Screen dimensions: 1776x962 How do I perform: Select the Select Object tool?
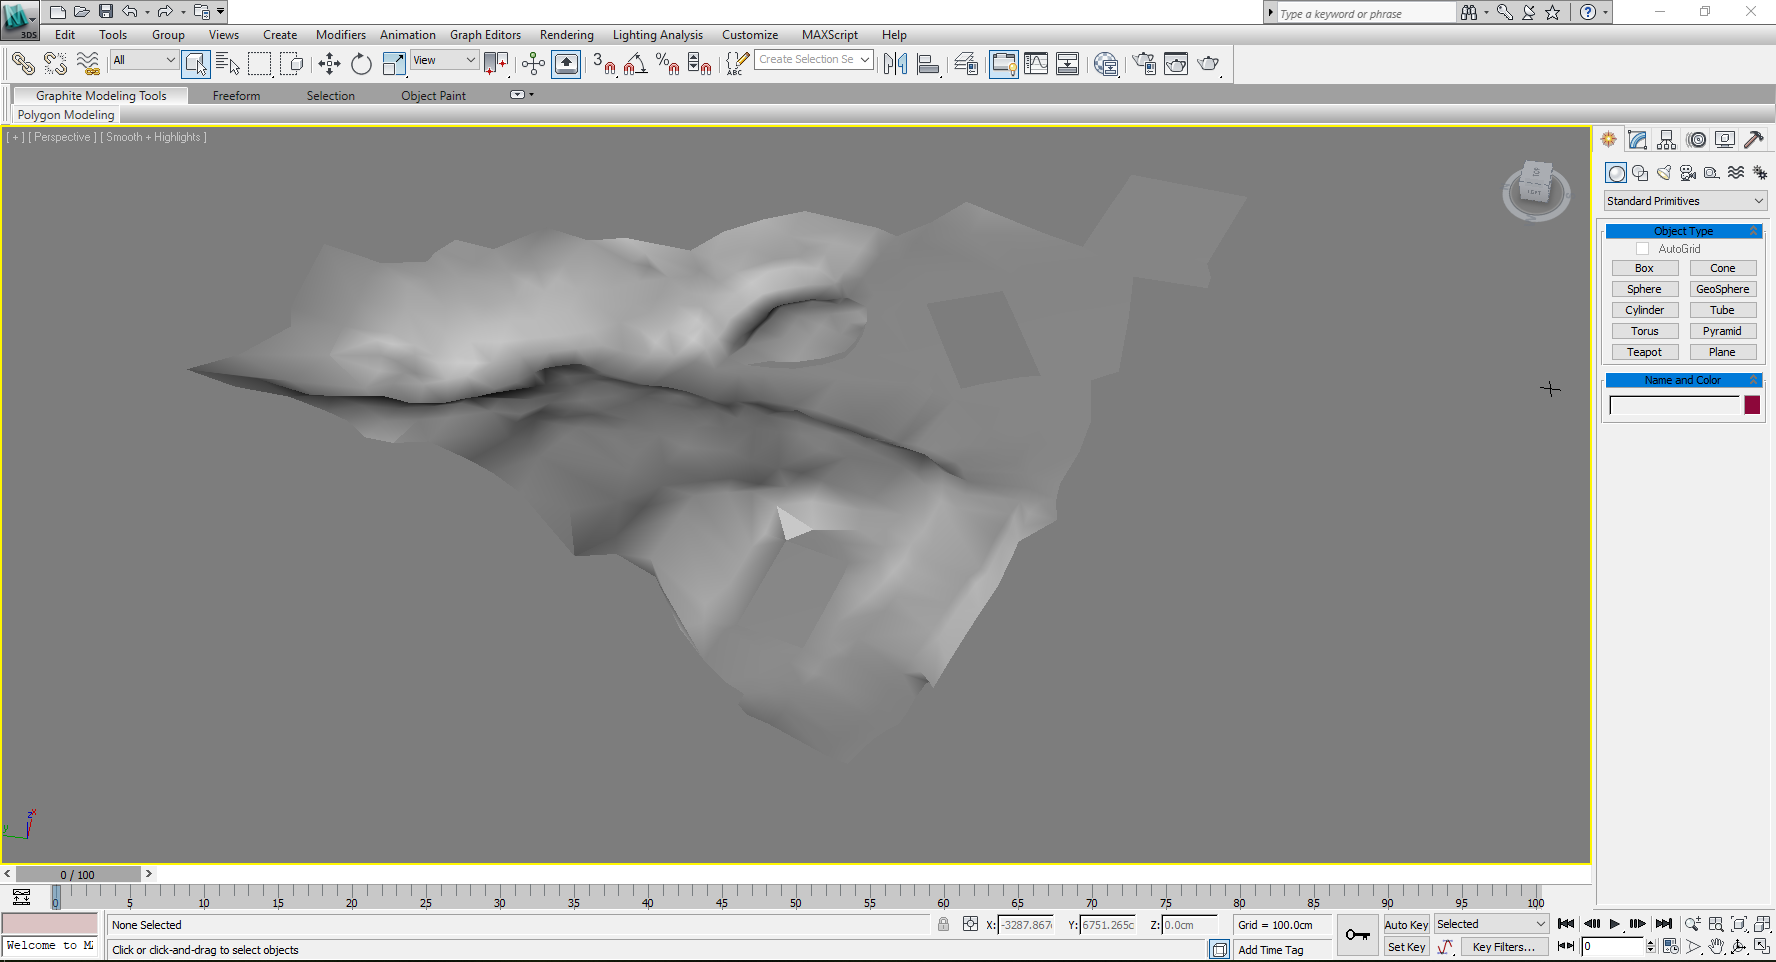[x=196, y=63]
